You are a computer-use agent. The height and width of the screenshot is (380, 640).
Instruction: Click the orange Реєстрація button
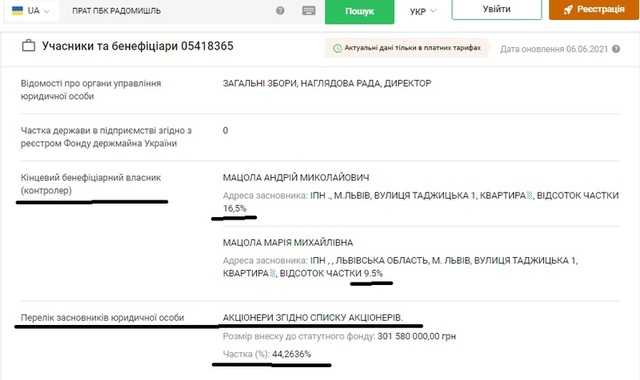[x=593, y=9]
